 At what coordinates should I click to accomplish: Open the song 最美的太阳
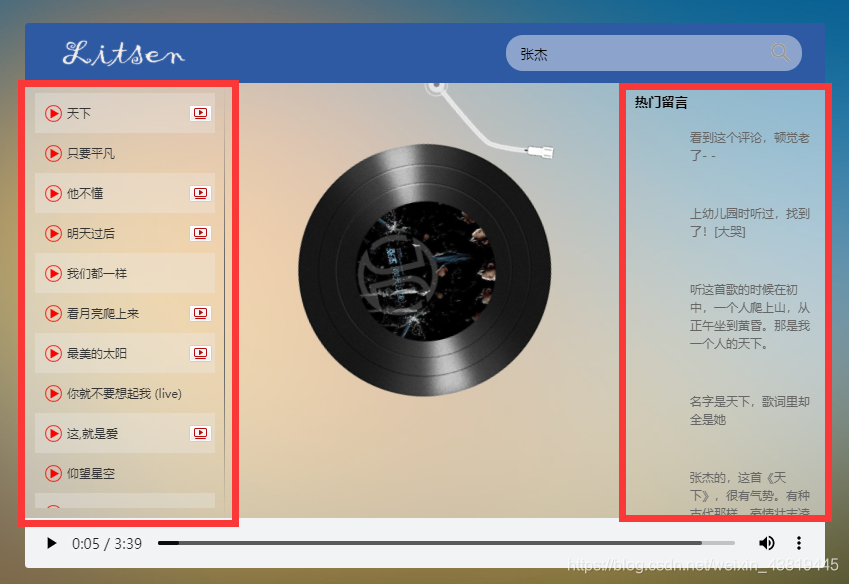95,353
